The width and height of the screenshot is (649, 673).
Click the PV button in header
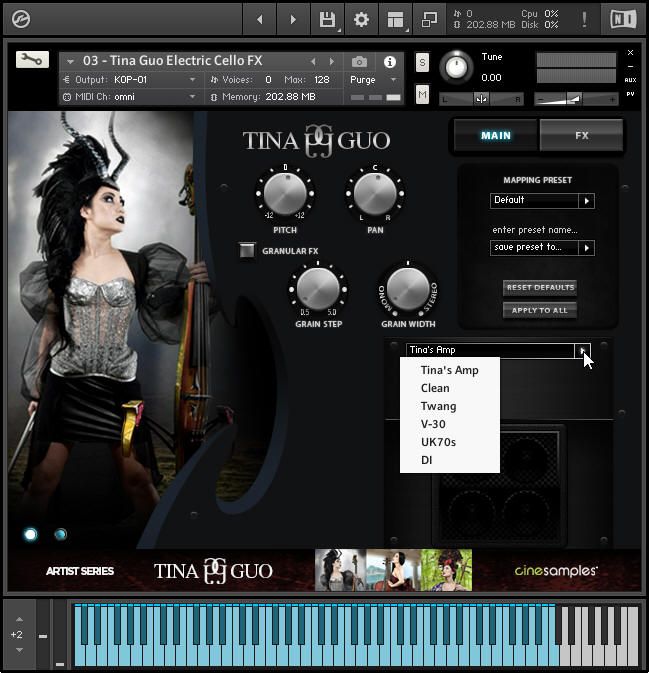tap(630, 94)
